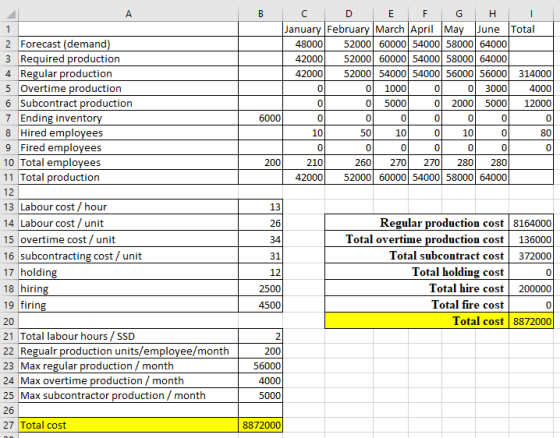The image size is (560, 438).
Task: Select the 'Fired employees' label cell
Action: [x=129, y=148]
